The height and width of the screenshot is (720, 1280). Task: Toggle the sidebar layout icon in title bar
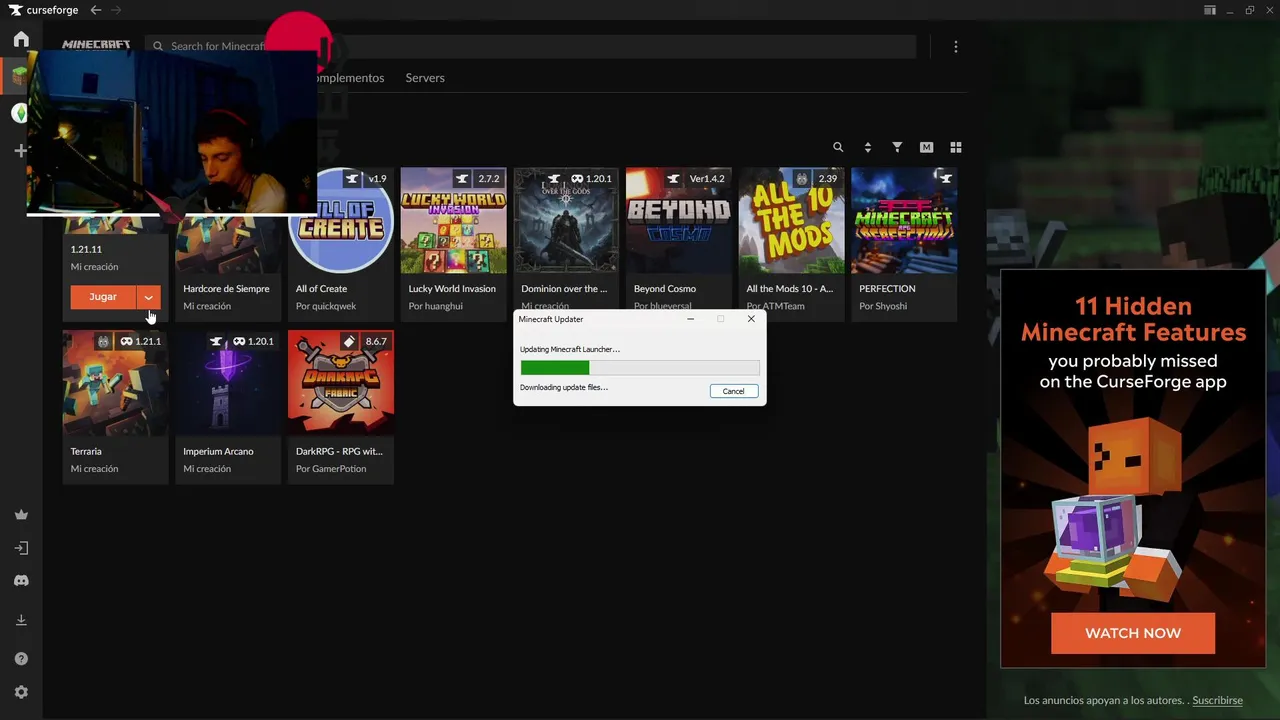click(1210, 10)
